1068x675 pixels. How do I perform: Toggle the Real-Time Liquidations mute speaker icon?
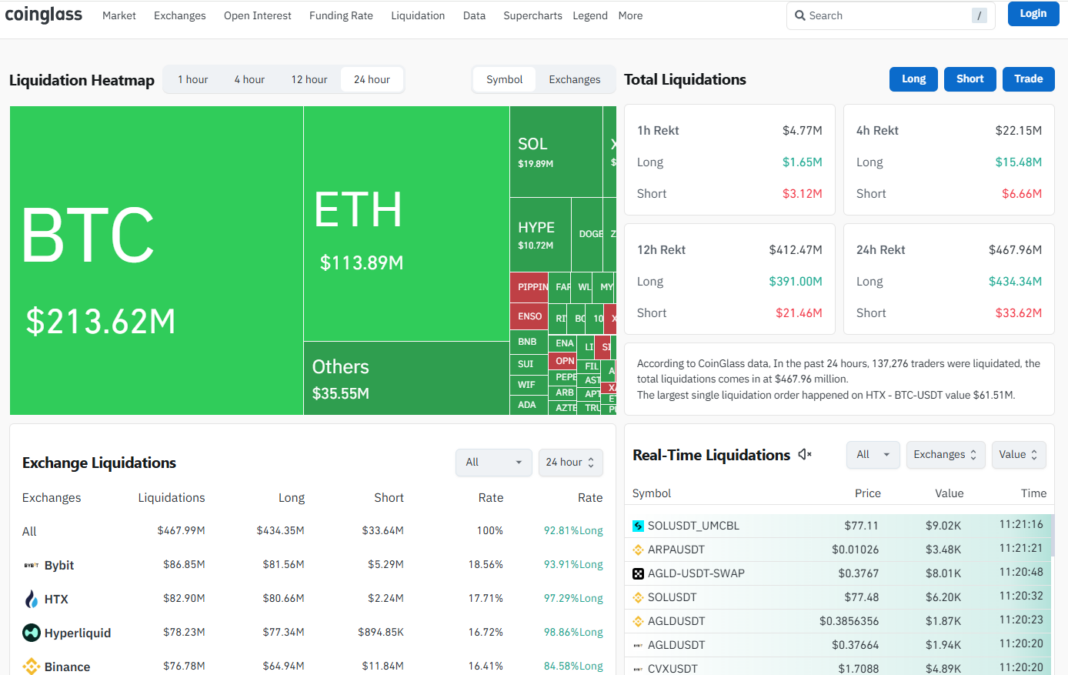(x=805, y=455)
